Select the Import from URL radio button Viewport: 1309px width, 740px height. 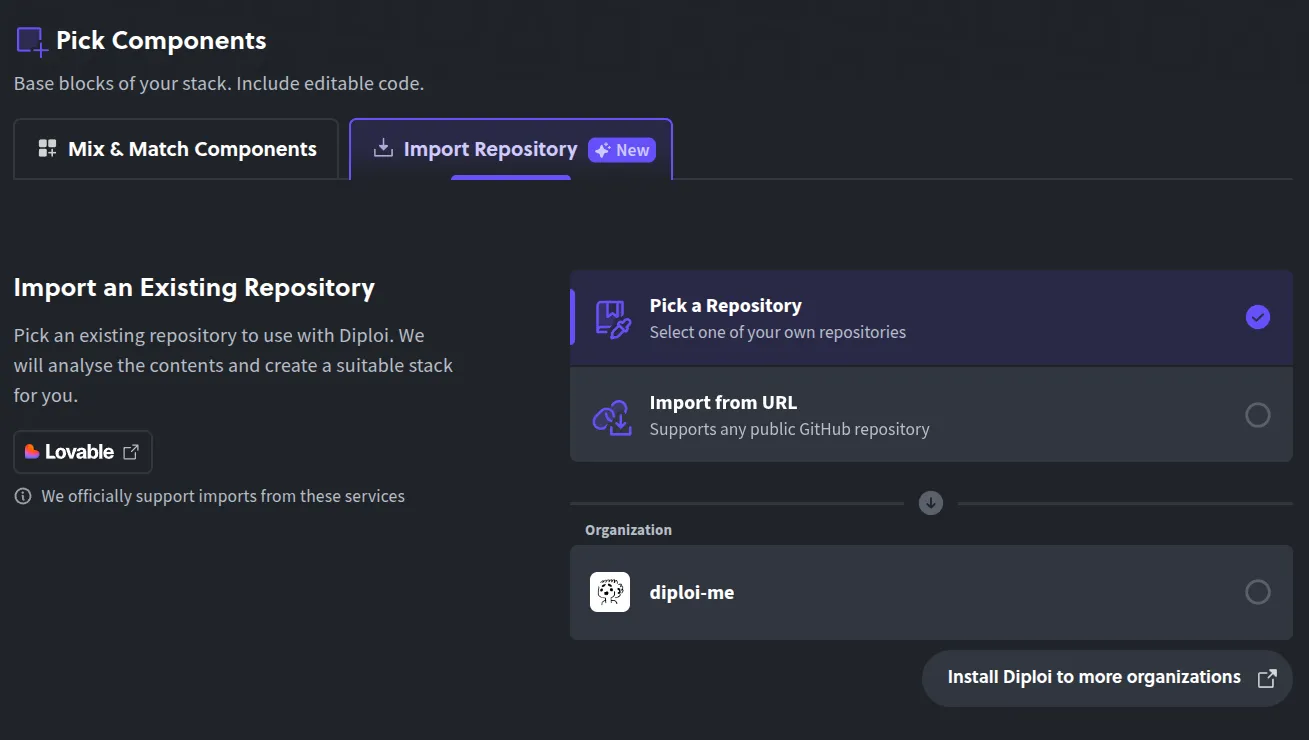coord(1257,415)
